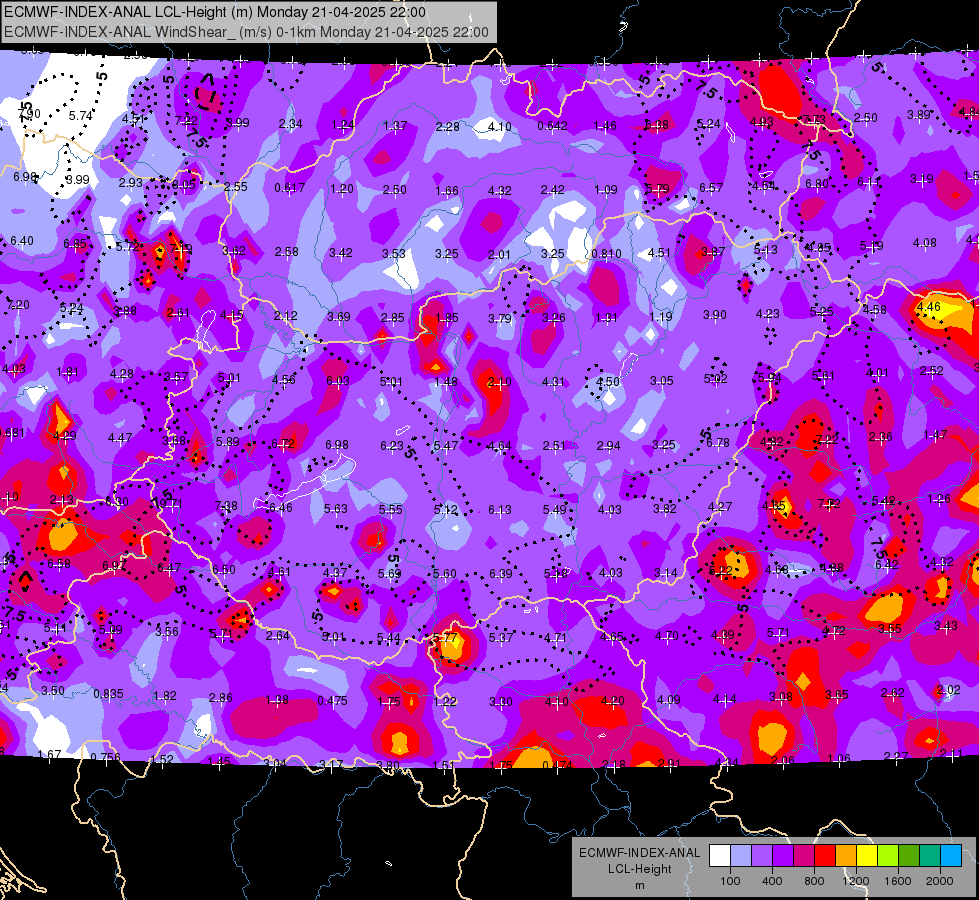Click the WindShear 0-1km title line

click(246, 32)
